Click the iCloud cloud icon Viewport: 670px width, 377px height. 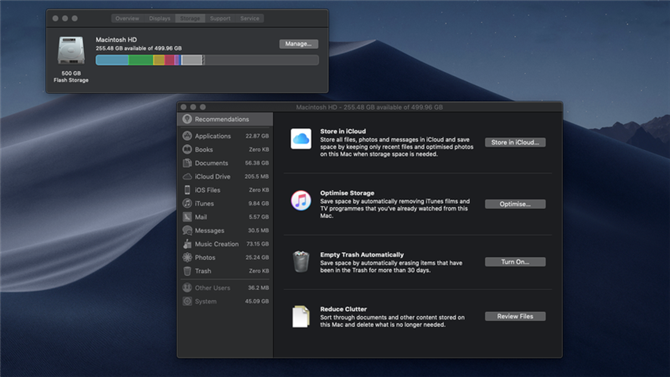pos(301,139)
